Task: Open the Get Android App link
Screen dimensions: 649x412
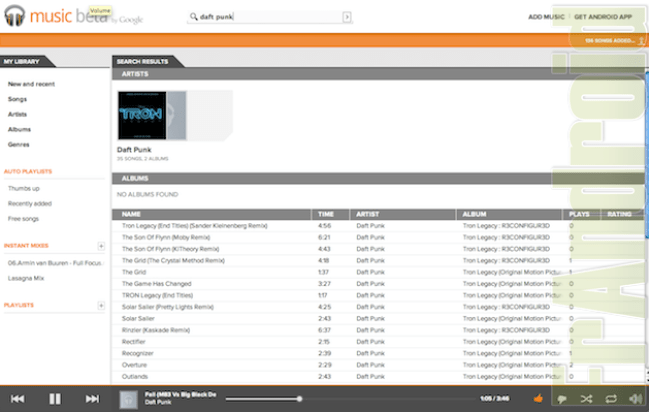Action: click(x=603, y=17)
